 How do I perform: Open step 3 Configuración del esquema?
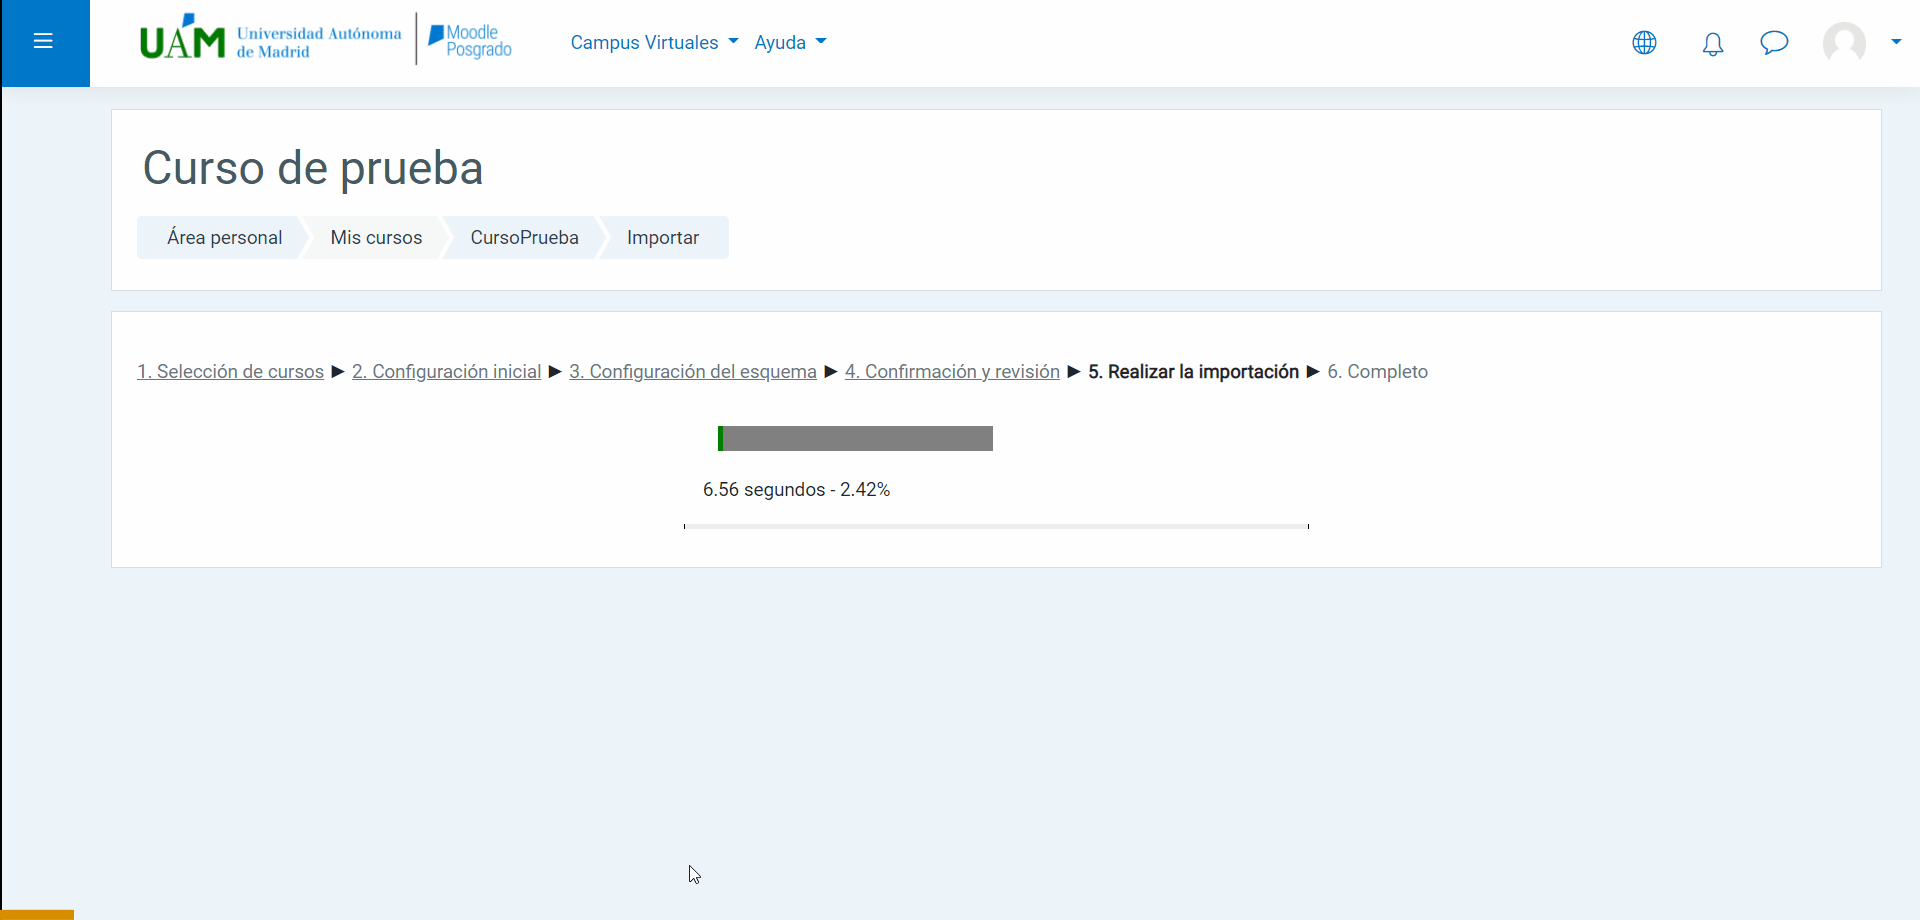pyautogui.click(x=692, y=372)
